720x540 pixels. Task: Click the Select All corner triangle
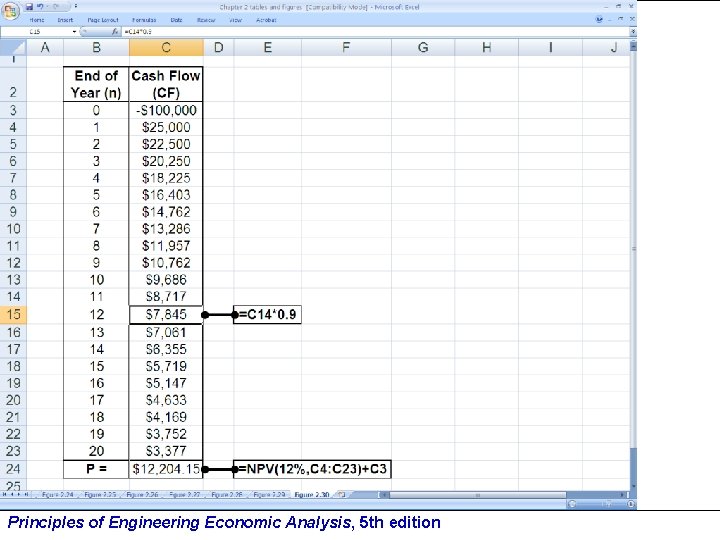(13, 47)
